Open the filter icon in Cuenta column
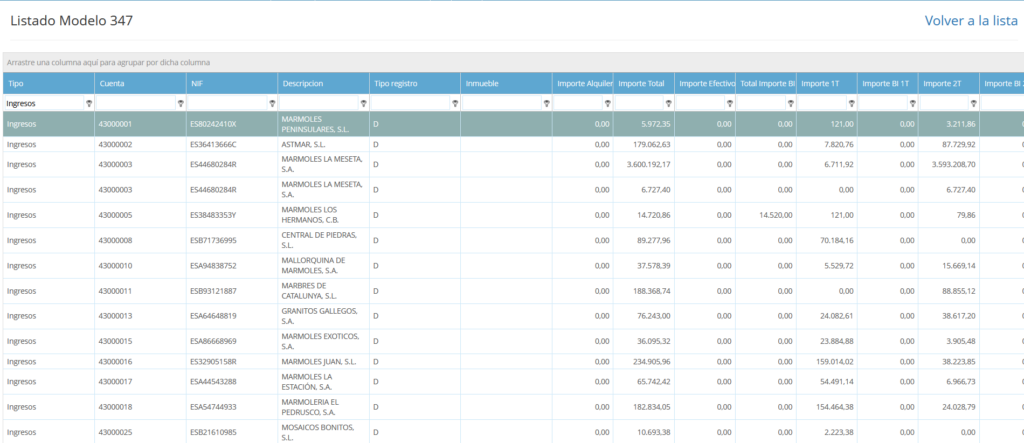This screenshot has width=1024, height=443. click(181, 103)
